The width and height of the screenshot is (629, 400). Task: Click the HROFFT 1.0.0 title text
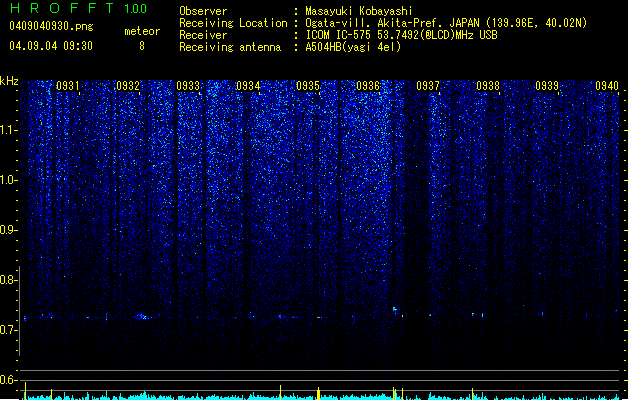pyautogui.click(x=79, y=8)
